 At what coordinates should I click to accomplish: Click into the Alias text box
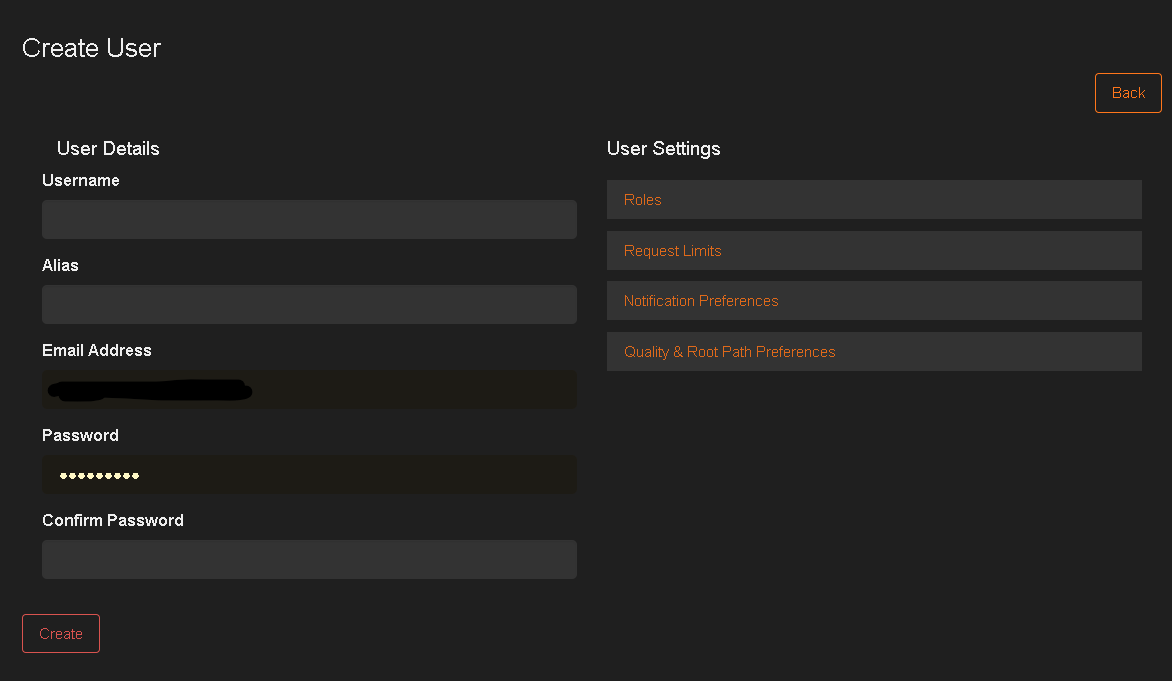(x=309, y=304)
